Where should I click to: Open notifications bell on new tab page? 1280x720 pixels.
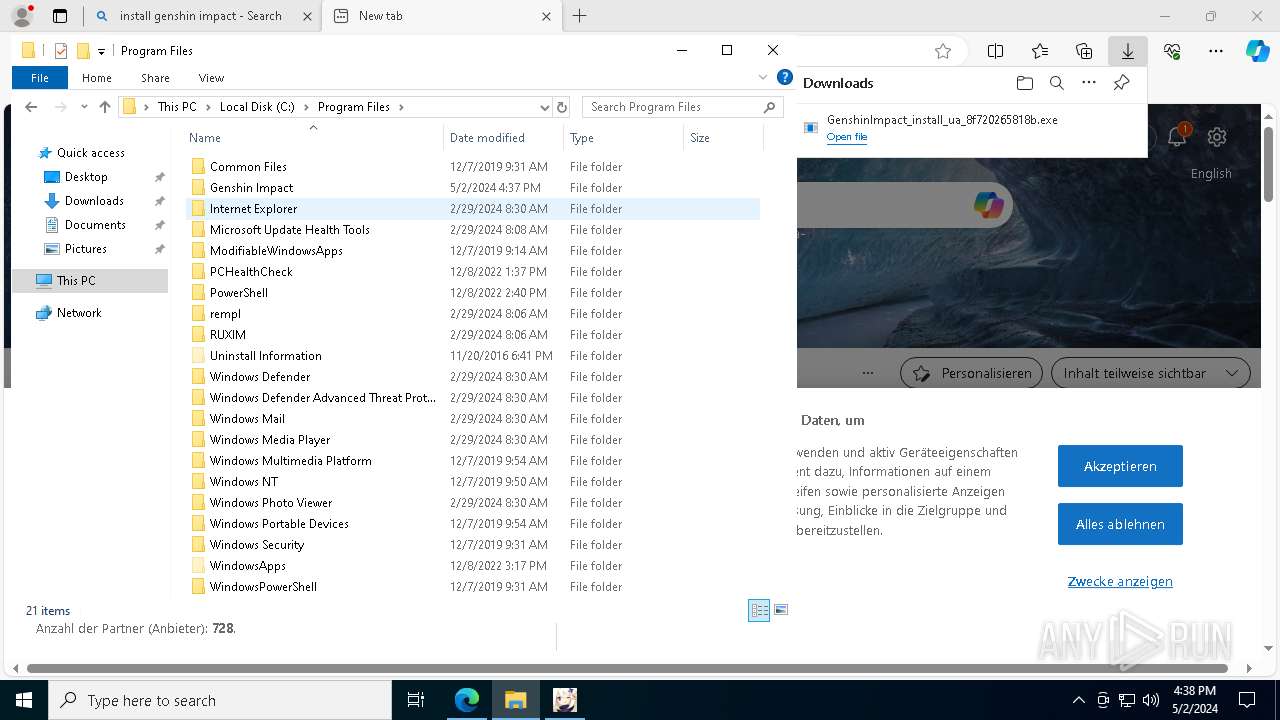(x=1177, y=137)
